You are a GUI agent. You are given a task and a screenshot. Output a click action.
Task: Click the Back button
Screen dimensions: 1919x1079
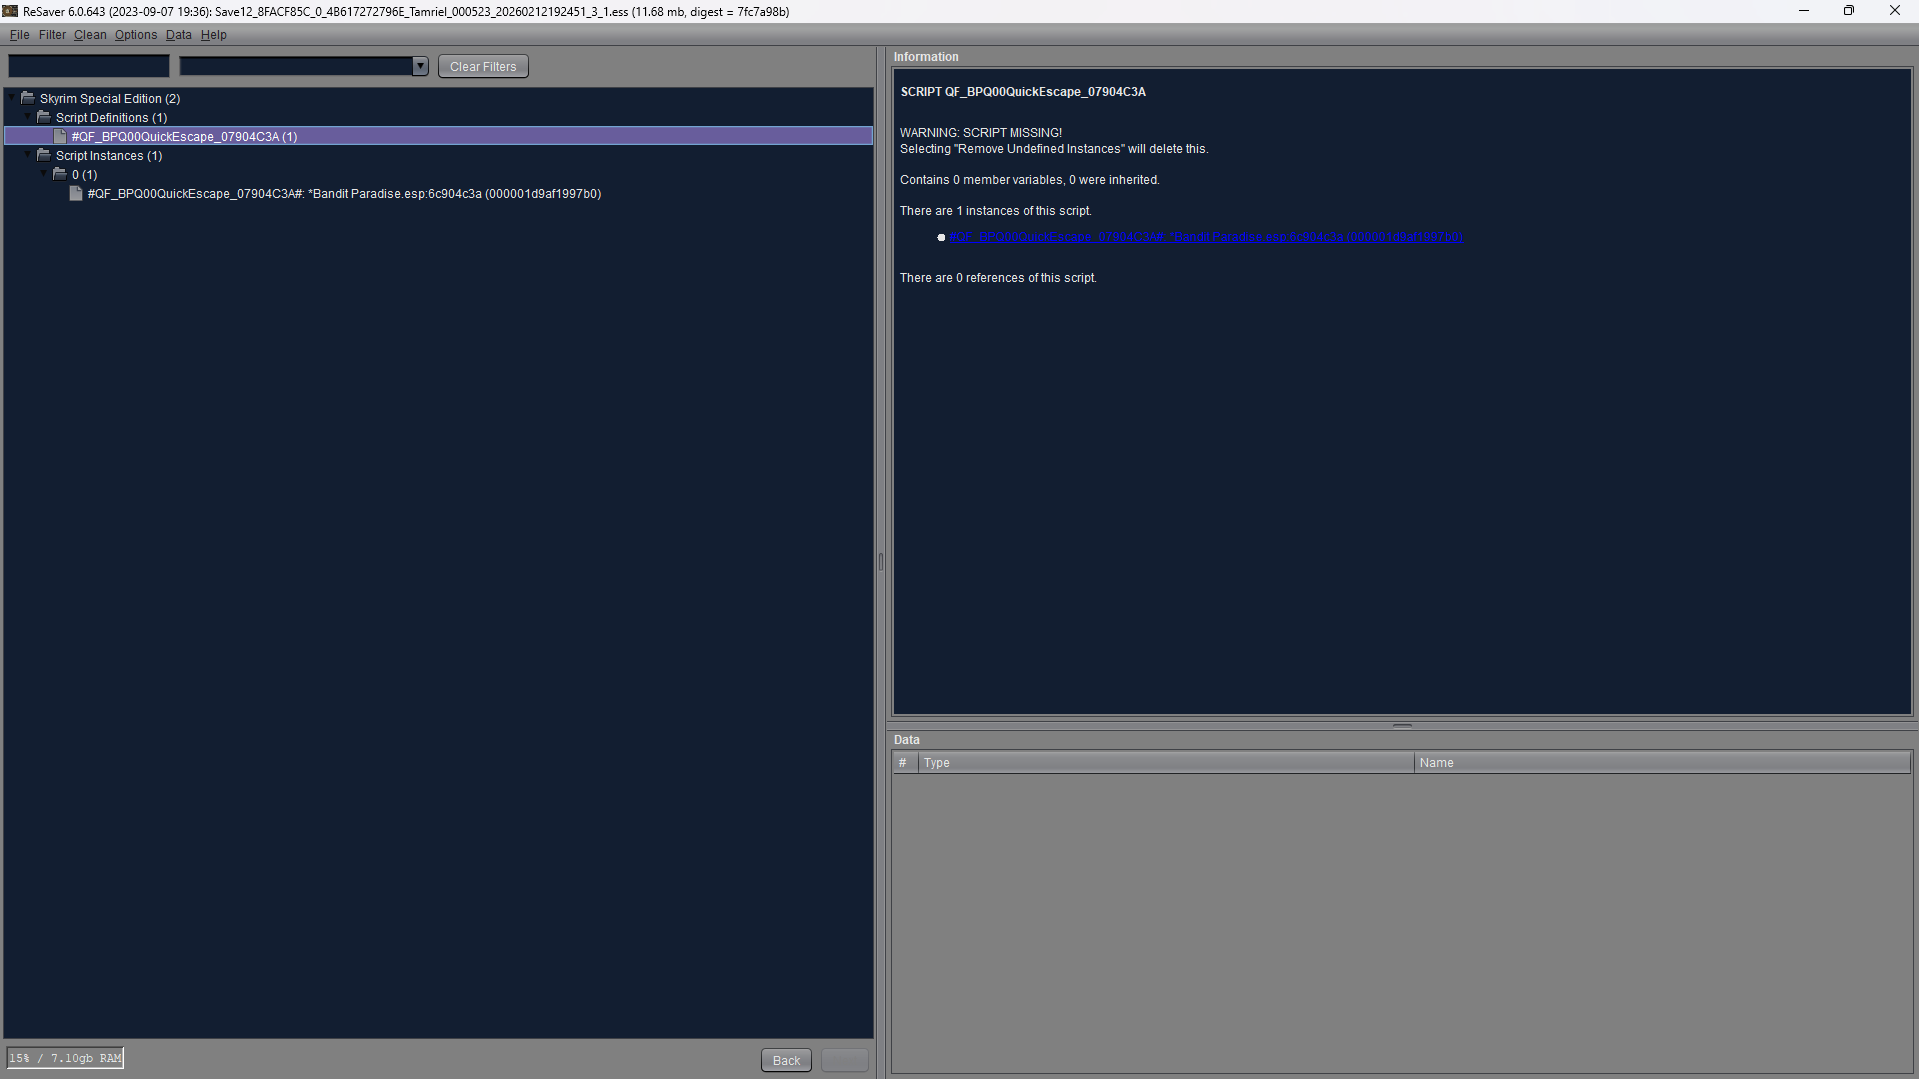coord(786,1060)
